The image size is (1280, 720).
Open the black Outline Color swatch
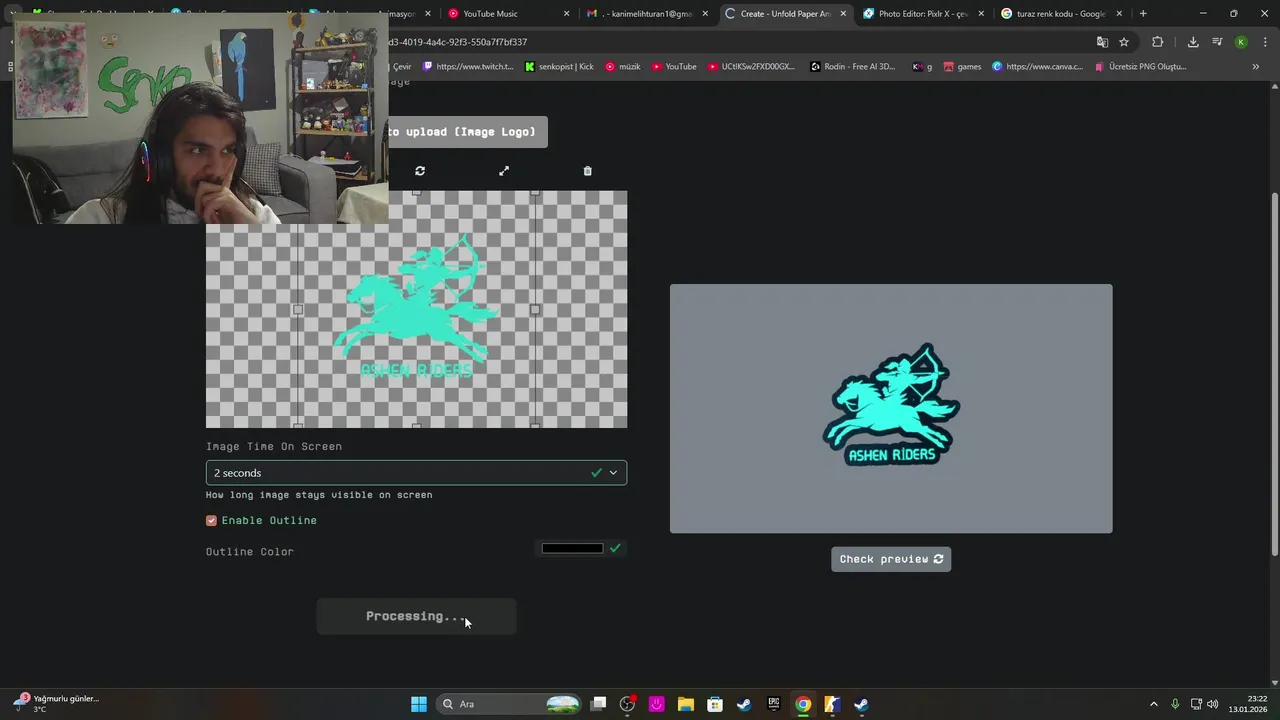[572, 548]
